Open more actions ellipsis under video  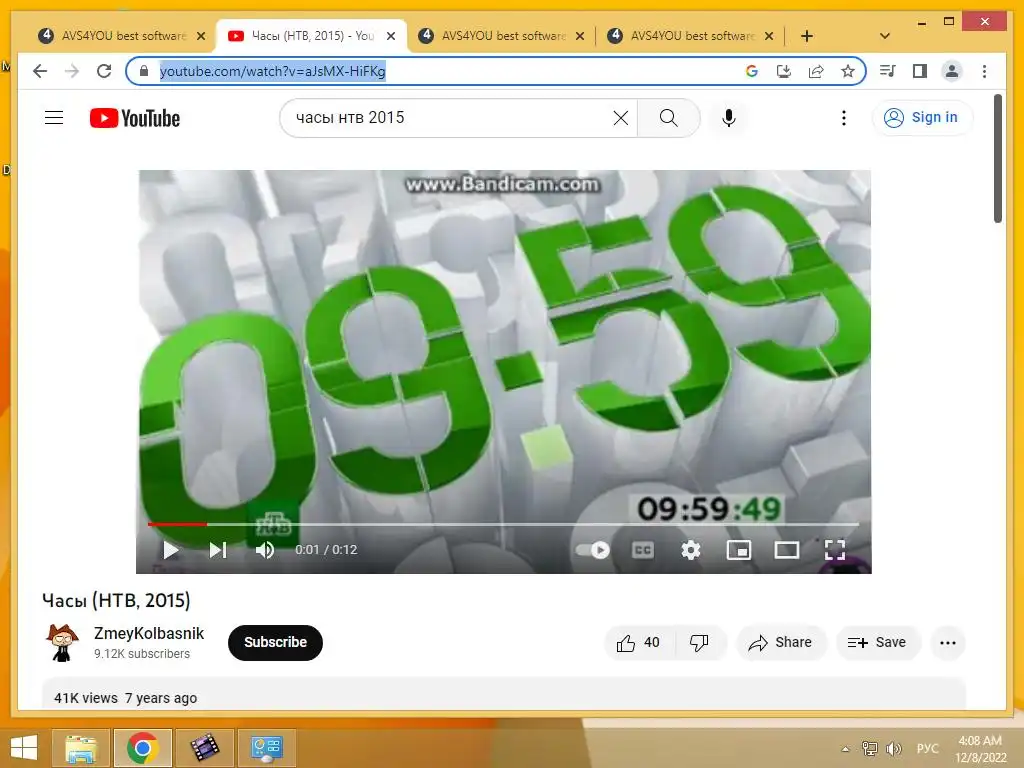click(948, 643)
